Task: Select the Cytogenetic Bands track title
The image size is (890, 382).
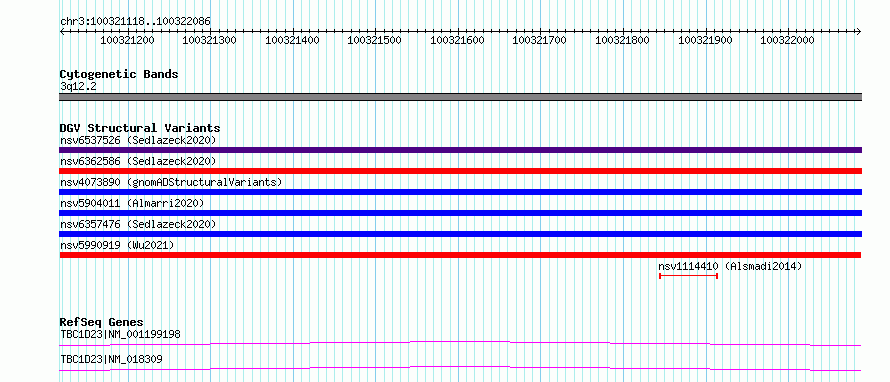Action: tap(119, 74)
